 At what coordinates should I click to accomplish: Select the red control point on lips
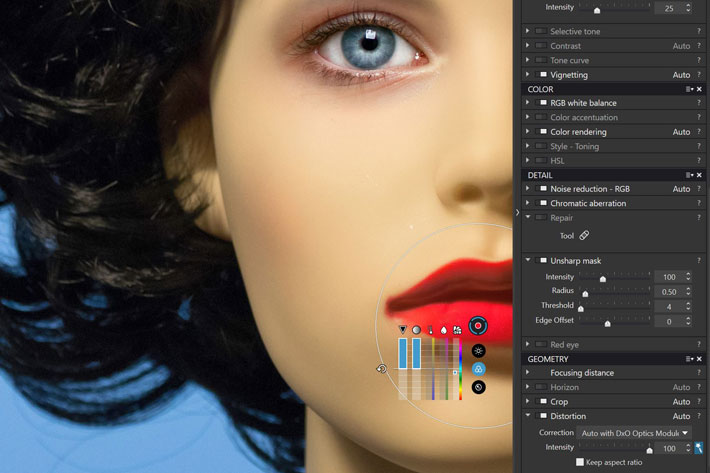478,326
